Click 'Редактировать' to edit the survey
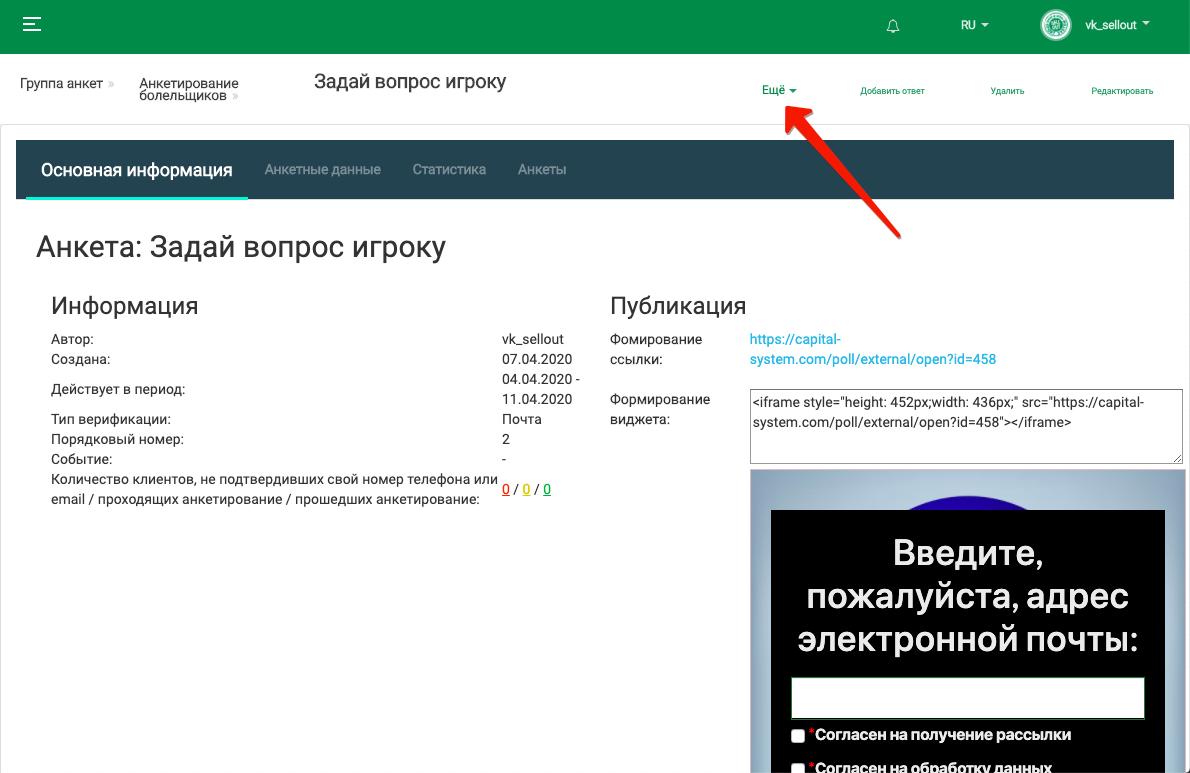Viewport: 1190px width, 773px height. pyautogui.click(x=1122, y=91)
